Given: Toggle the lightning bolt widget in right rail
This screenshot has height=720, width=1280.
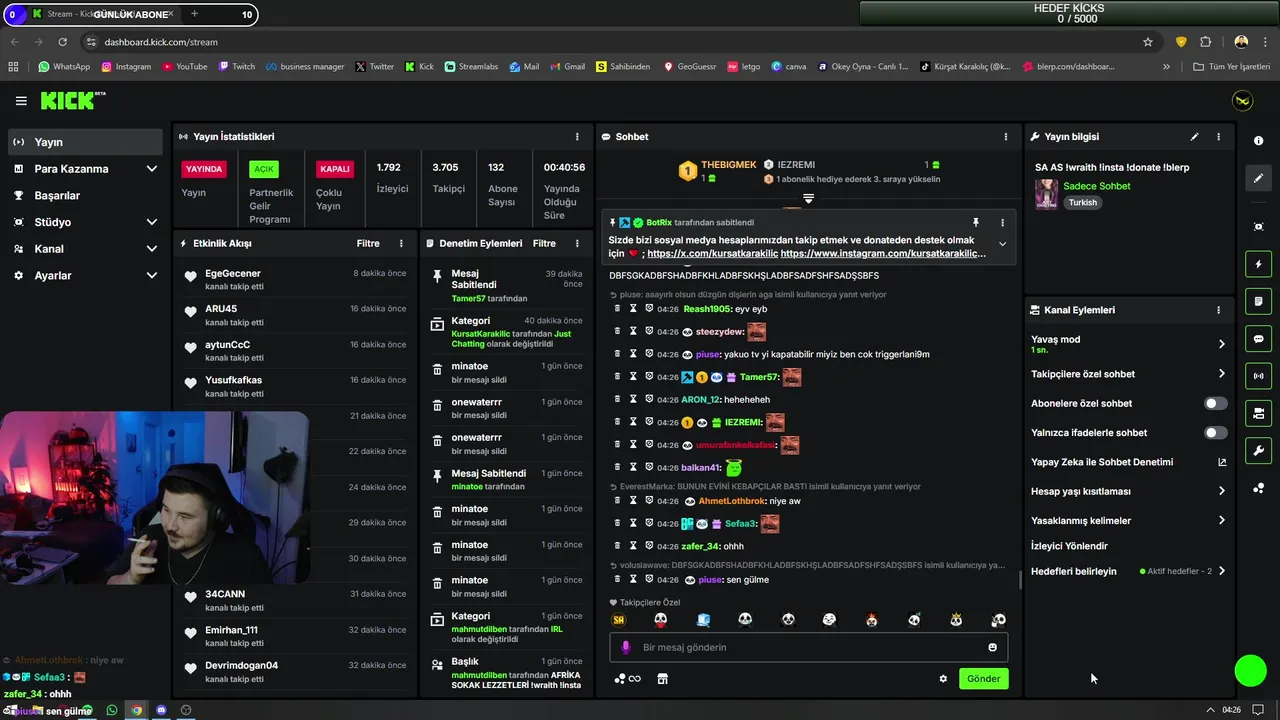Looking at the screenshot, I should click(x=1258, y=264).
